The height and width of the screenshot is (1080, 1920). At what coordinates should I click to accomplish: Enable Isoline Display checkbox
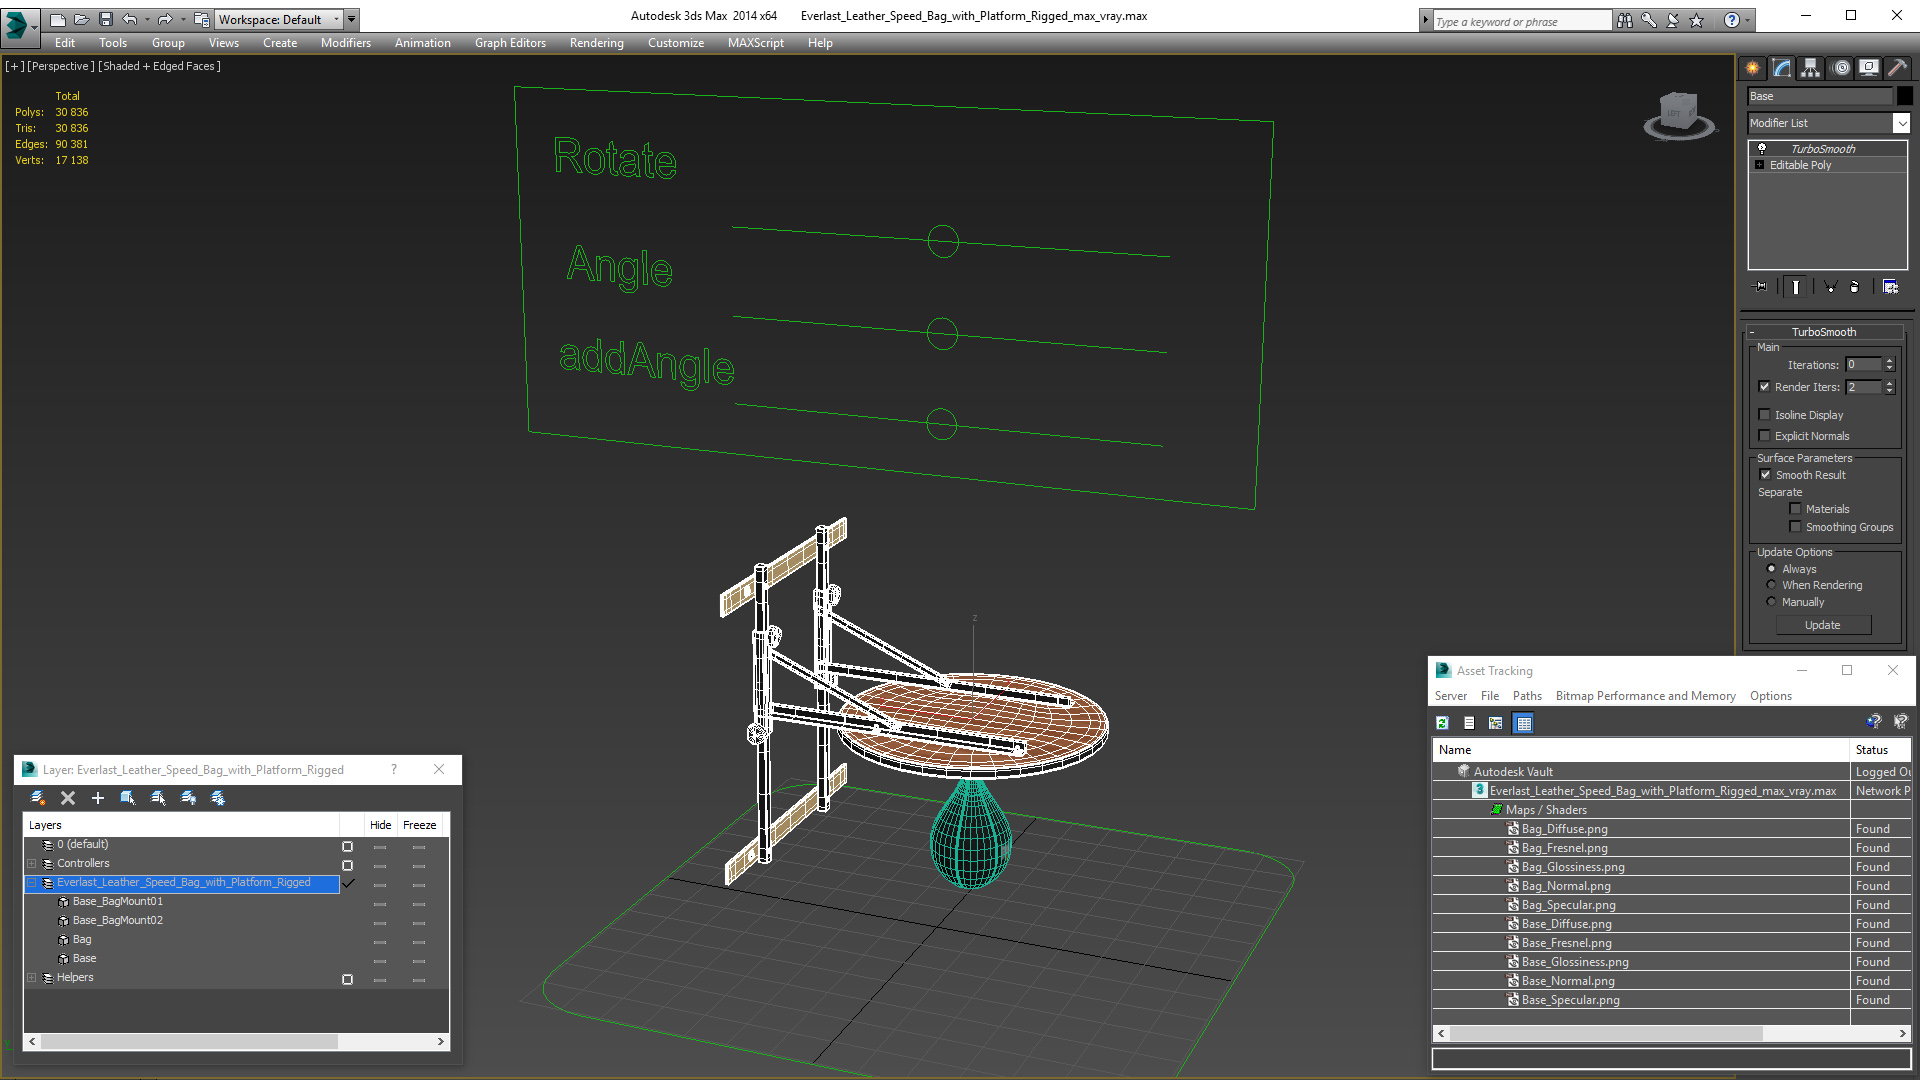pyautogui.click(x=1765, y=415)
